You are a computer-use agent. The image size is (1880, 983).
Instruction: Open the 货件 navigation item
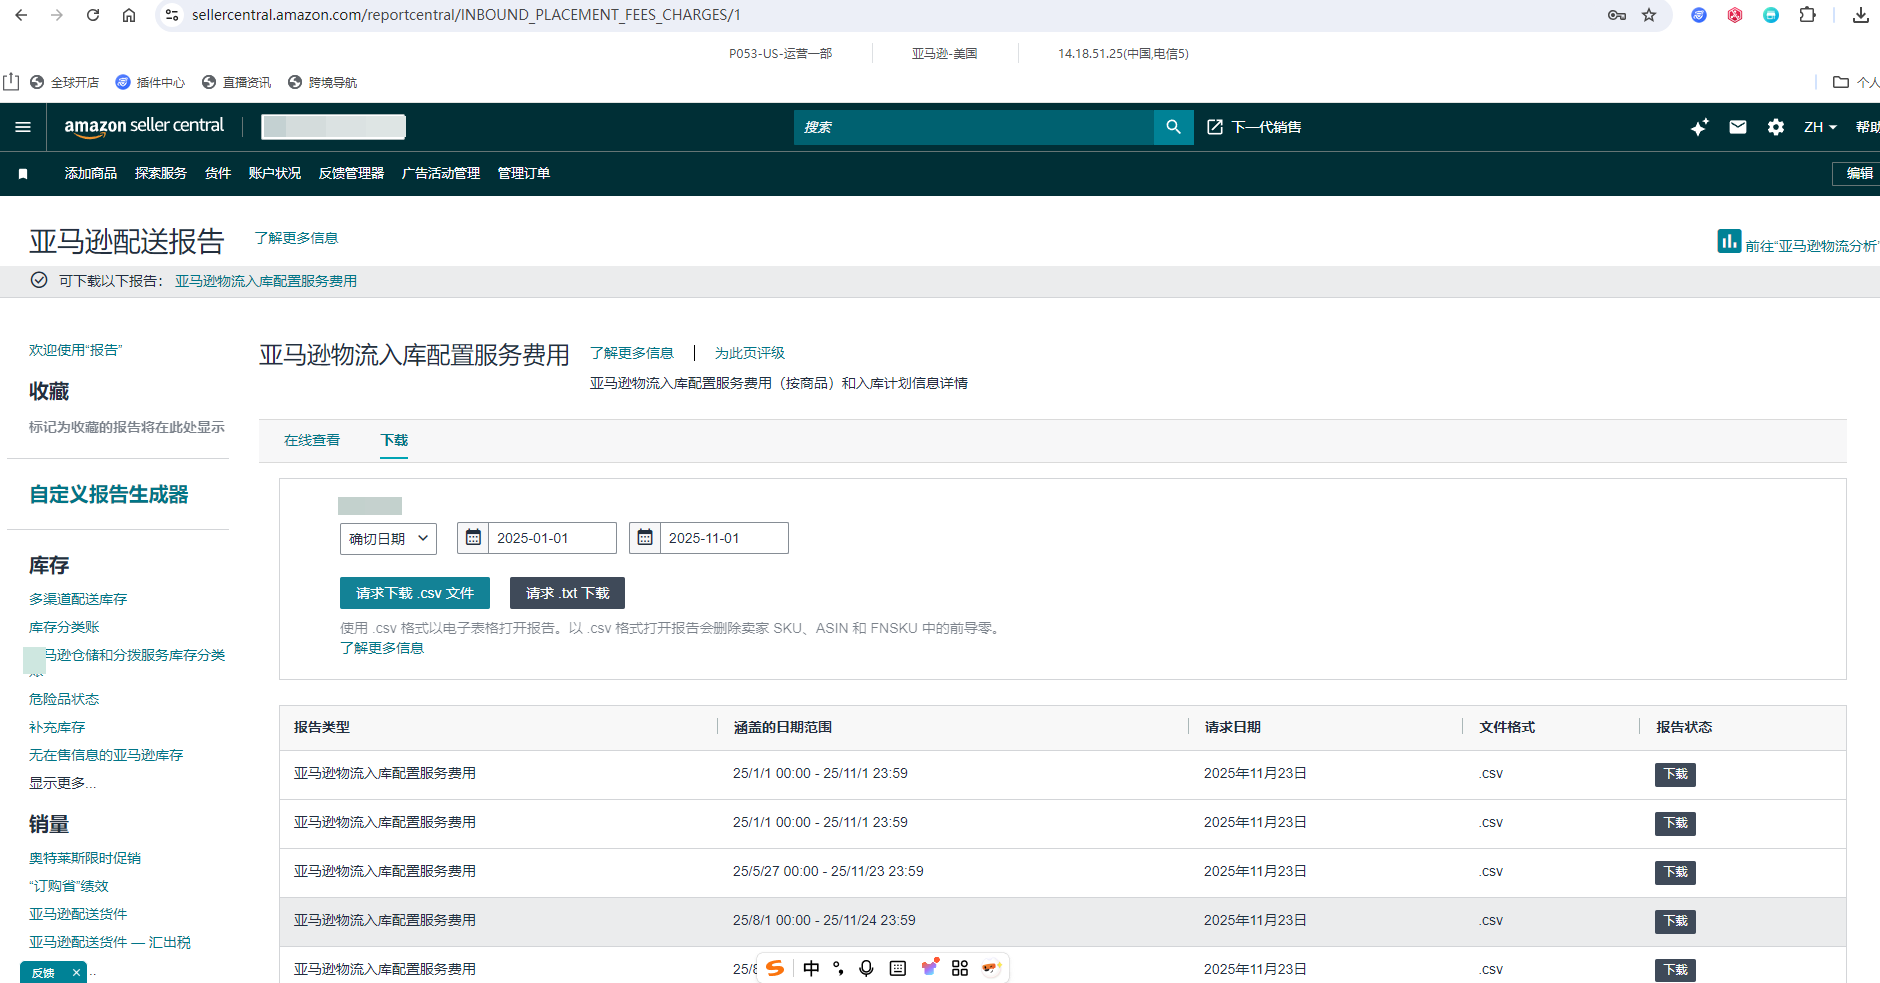coord(218,173)
